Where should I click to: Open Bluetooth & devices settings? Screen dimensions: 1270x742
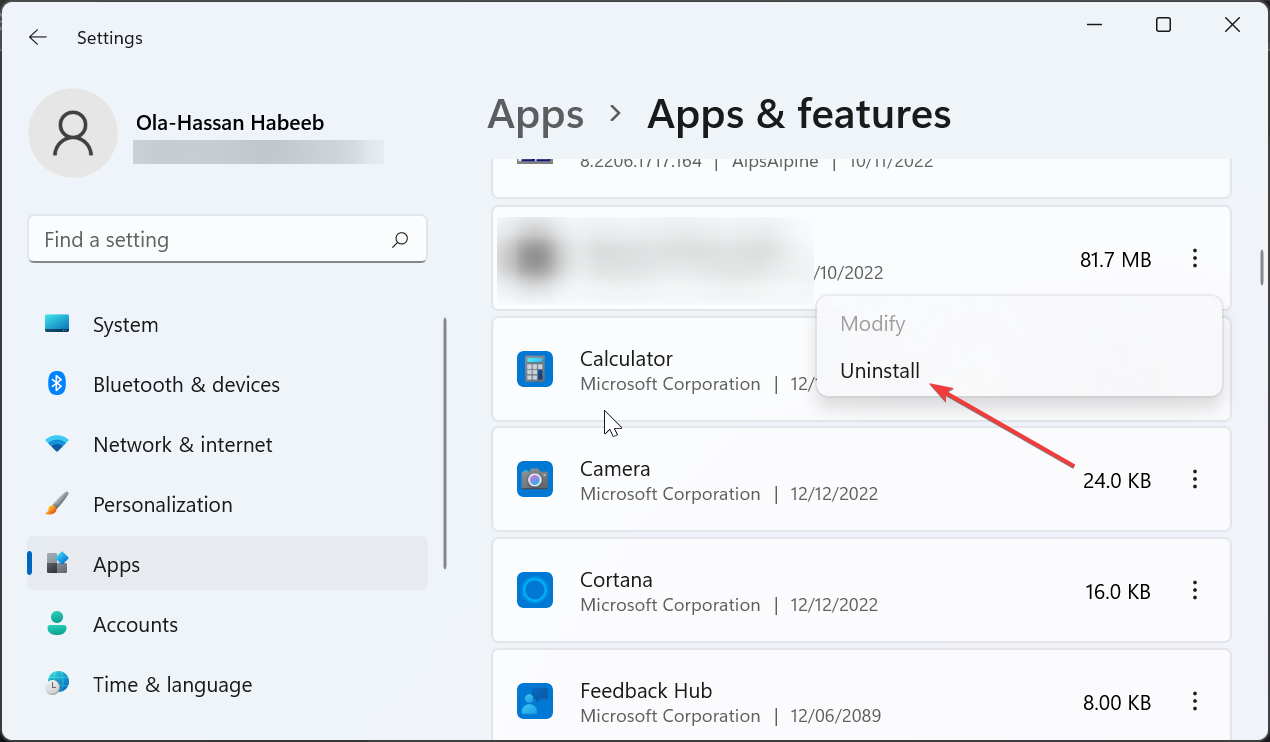coord(186,385)
